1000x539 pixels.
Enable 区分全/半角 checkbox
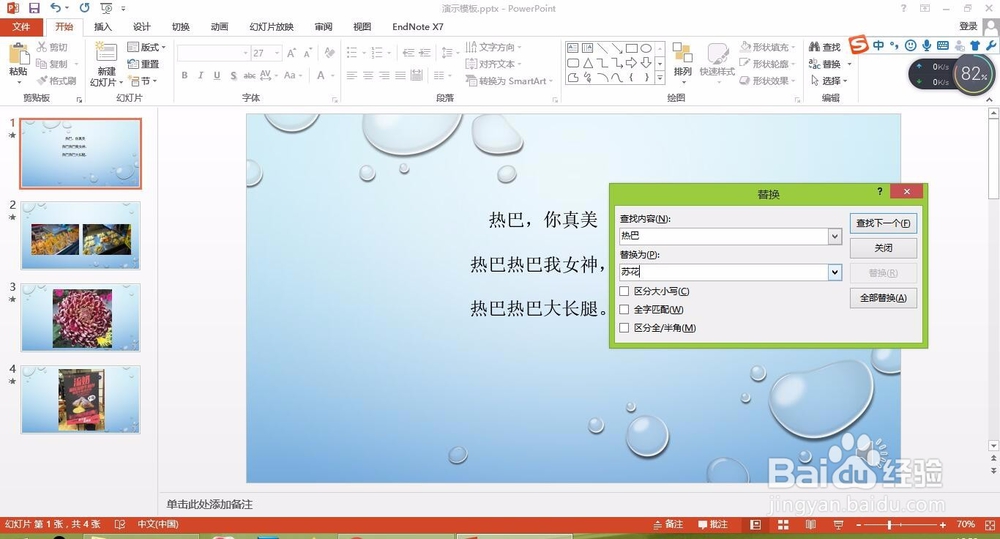[x=624, y=328]
